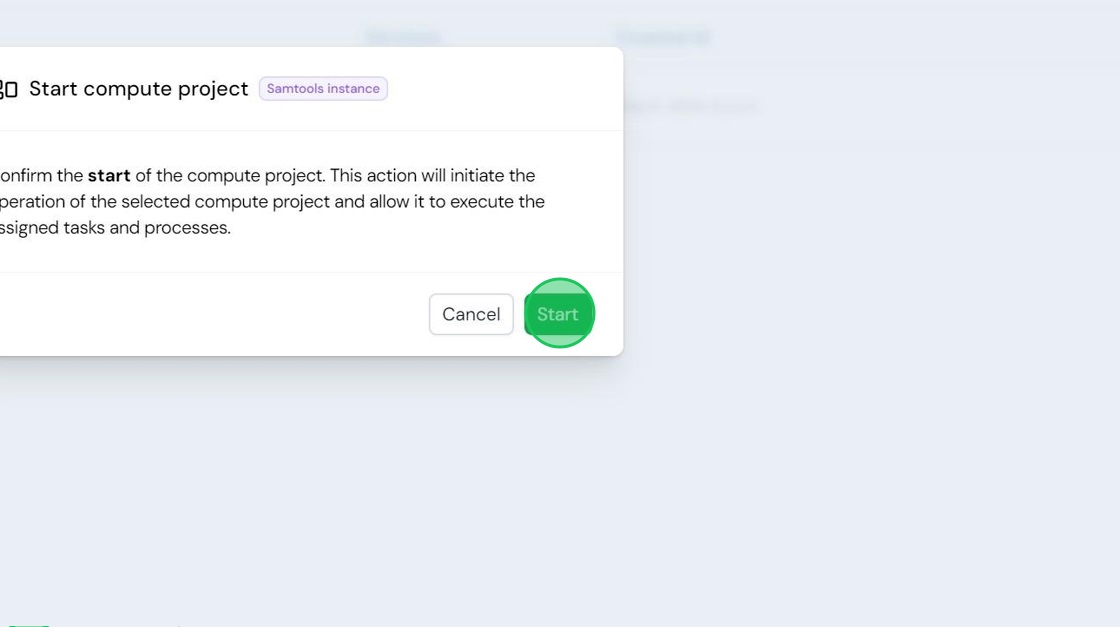
Task: Click the small grey mark near the bottom edge
Action: click(x=179, y=626)
